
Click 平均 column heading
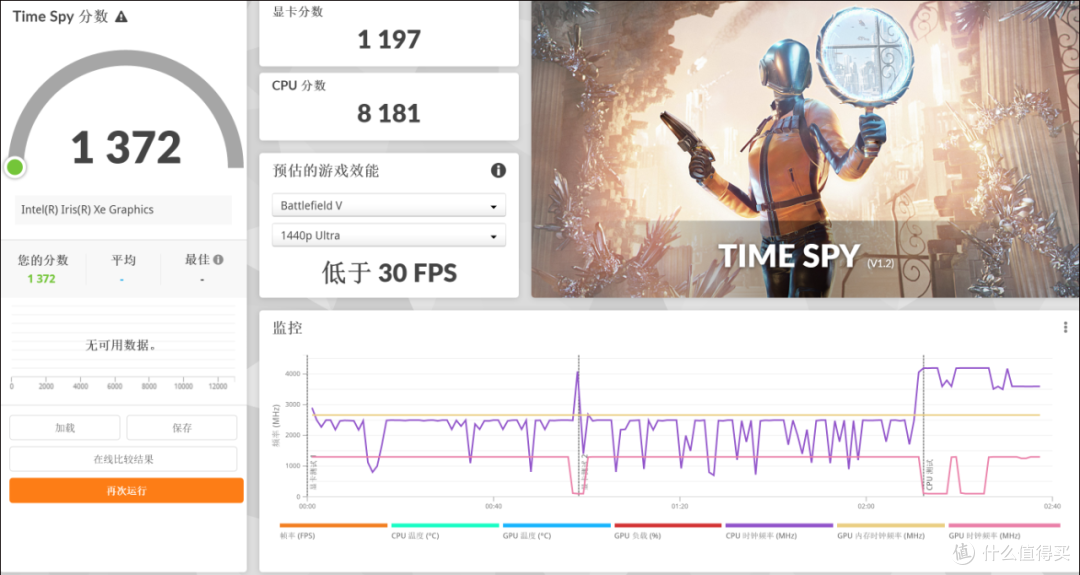point(123,260)
